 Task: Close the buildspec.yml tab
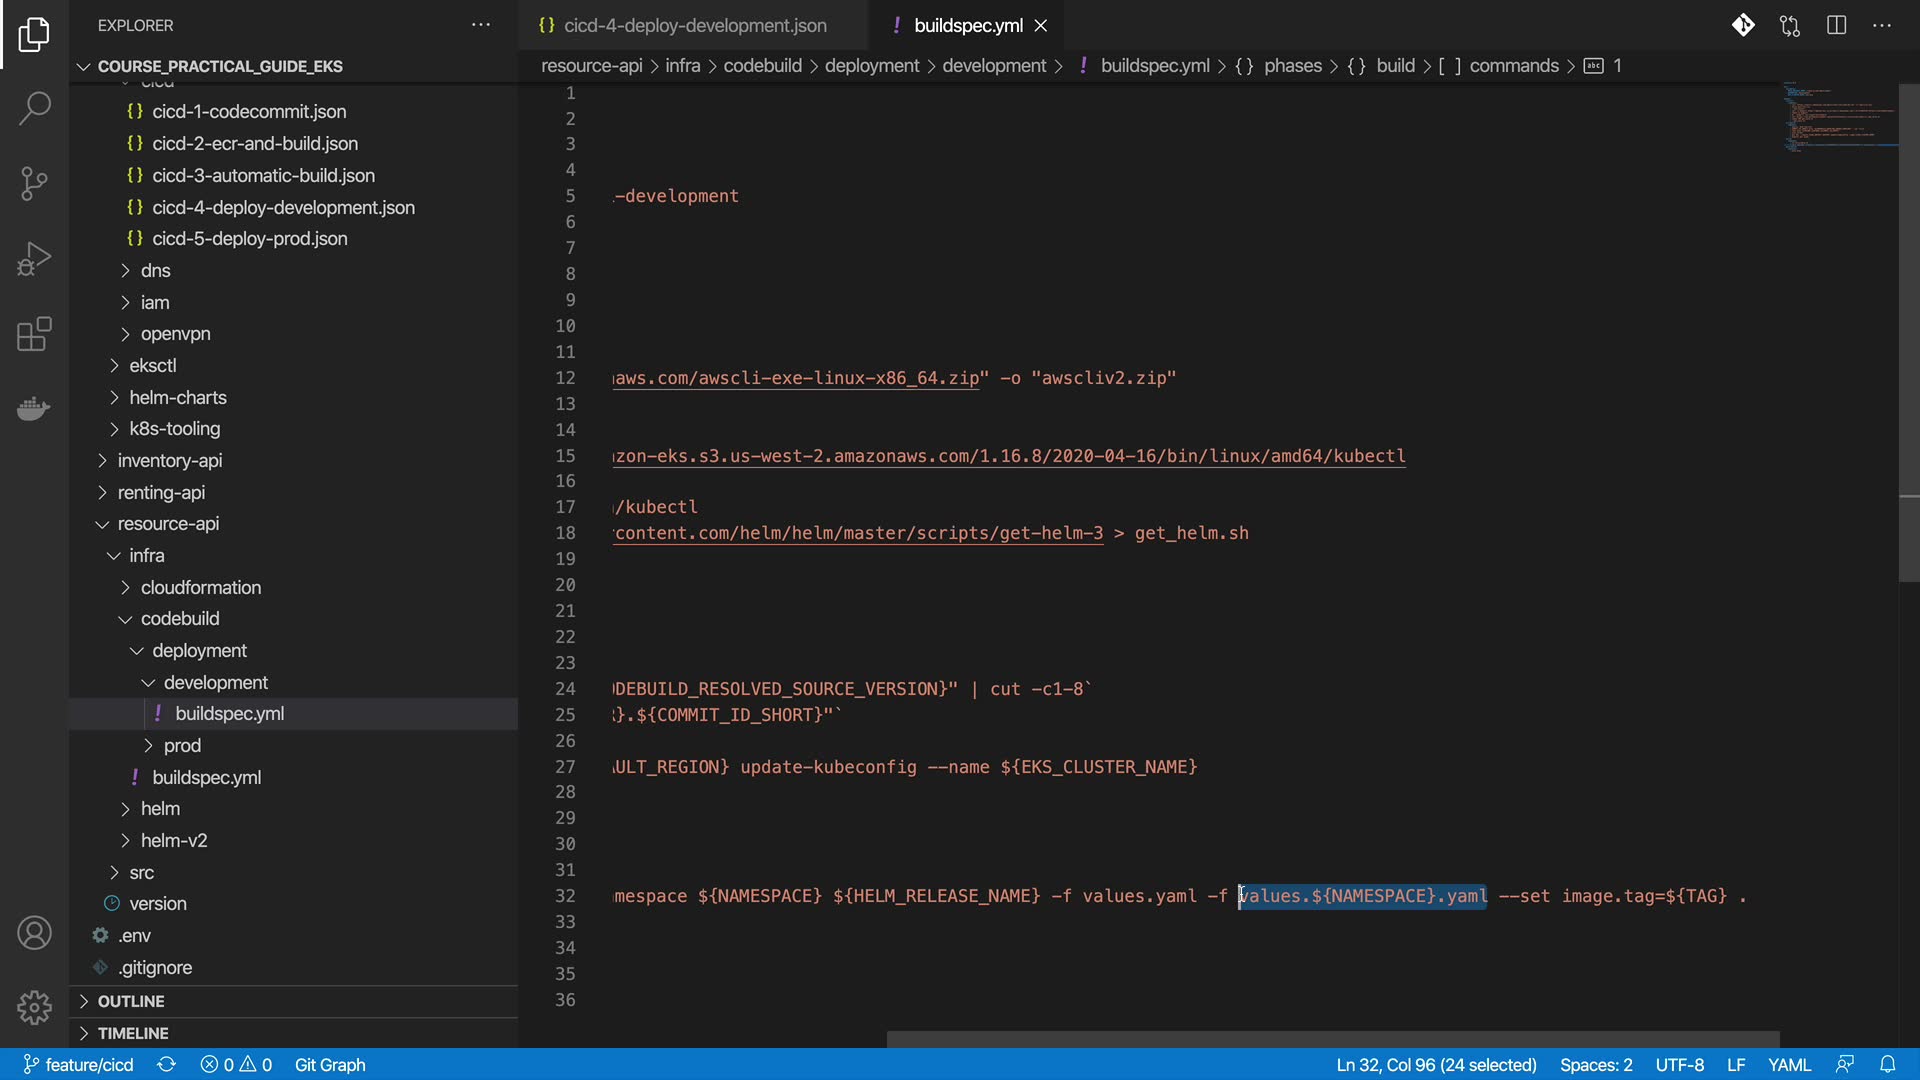(1041, 25)
